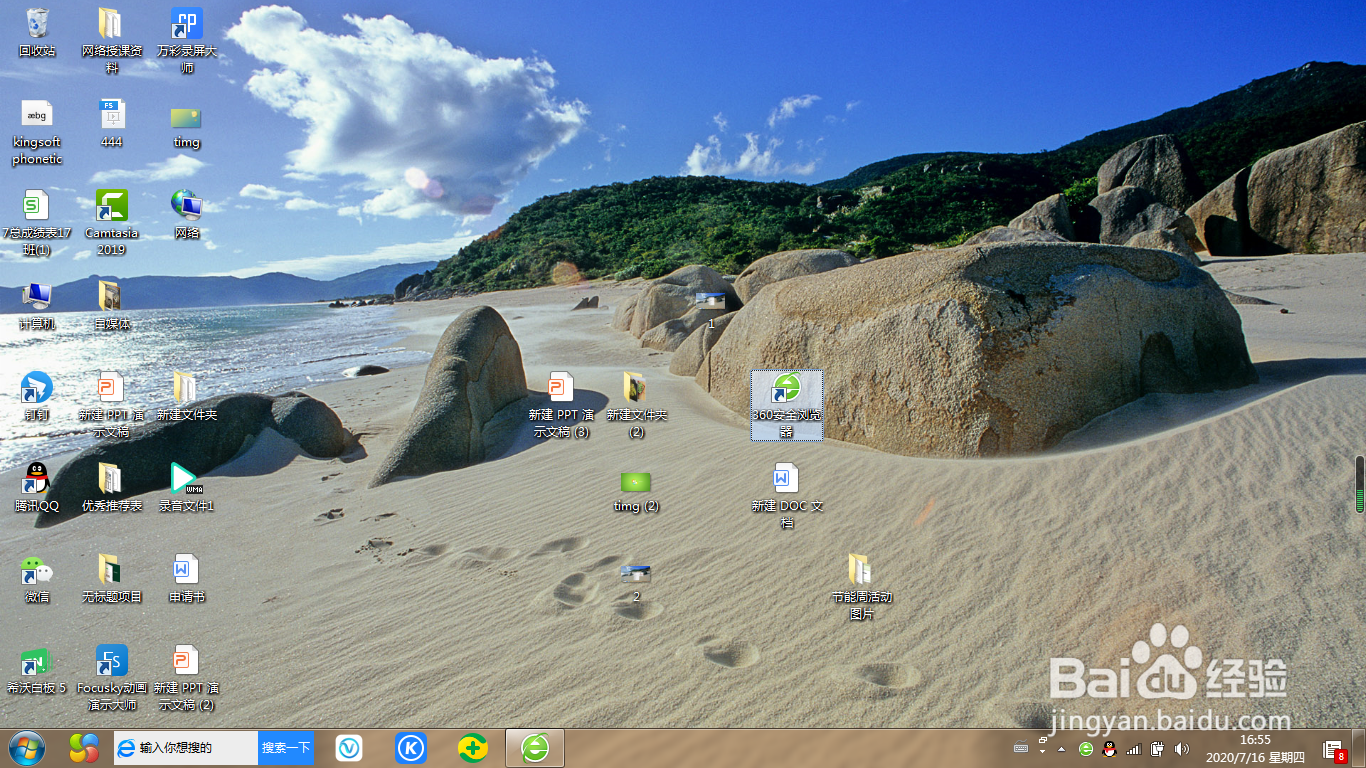
Task: Open the QQ penguin tray icon
Action: pyautogui.click(x=1109, y=748)
